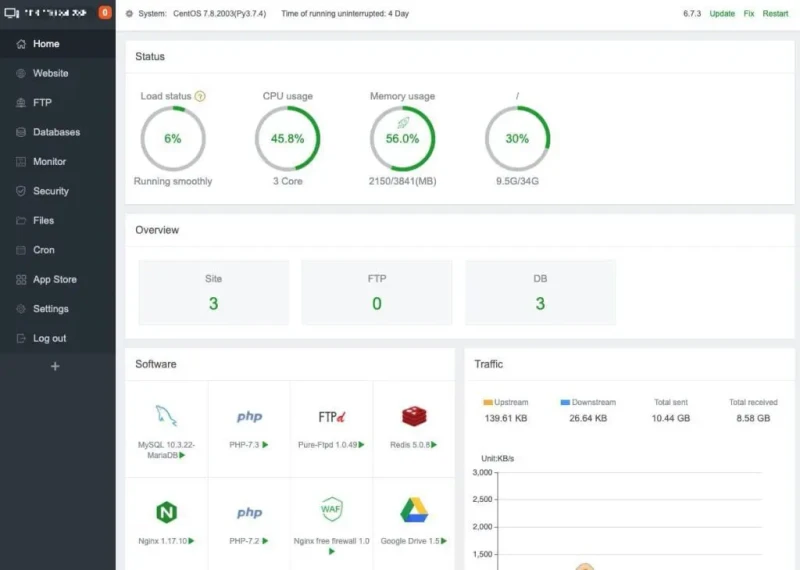Screen dimensions: 800x570
Task: Go to the Website section
Action: pyautogui.click(x=58, y=73)
